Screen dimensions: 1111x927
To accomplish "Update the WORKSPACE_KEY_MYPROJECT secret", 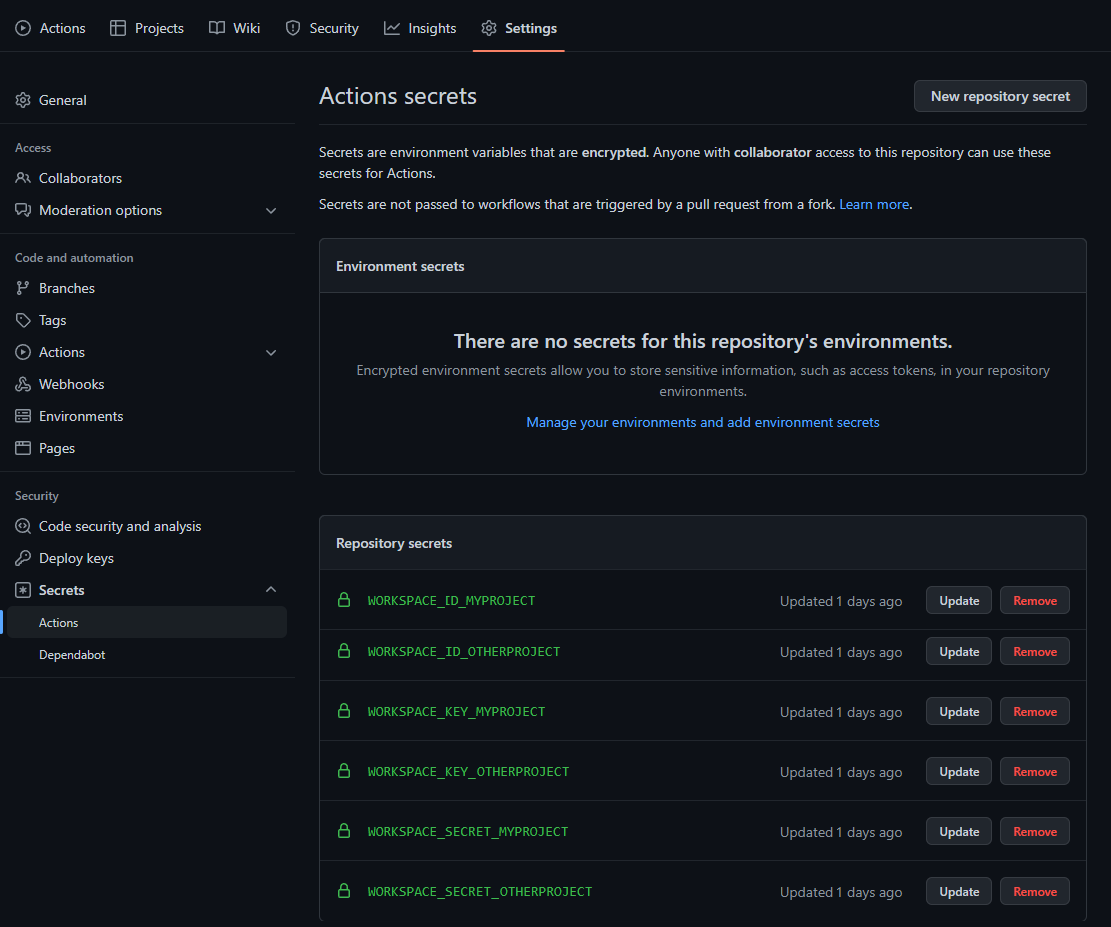I will pyautogui.click(x=958, y=712).
